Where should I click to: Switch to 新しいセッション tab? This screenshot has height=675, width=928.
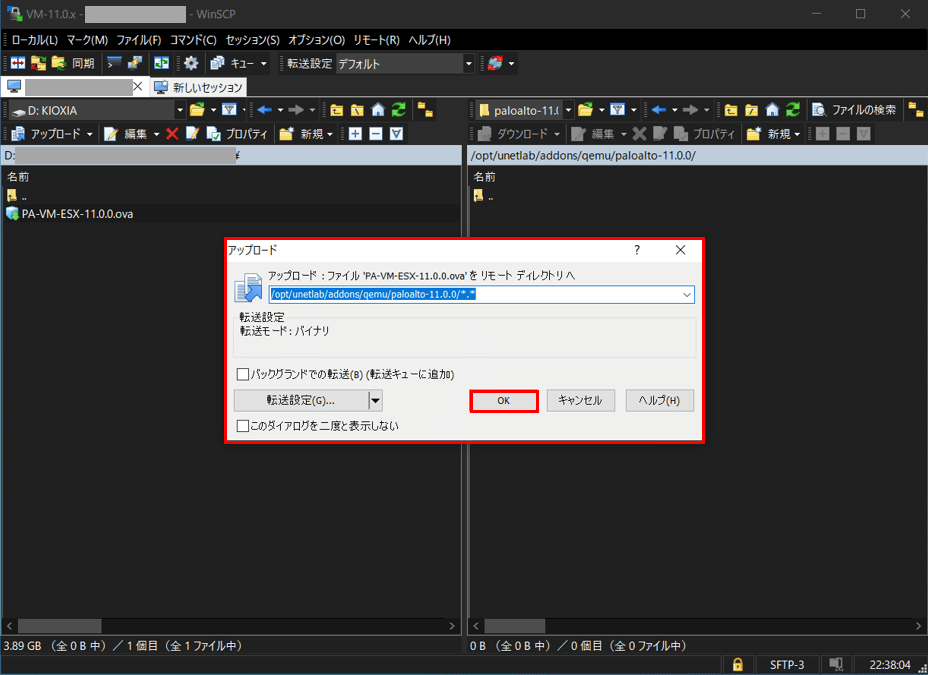click(x=198, y=88)
